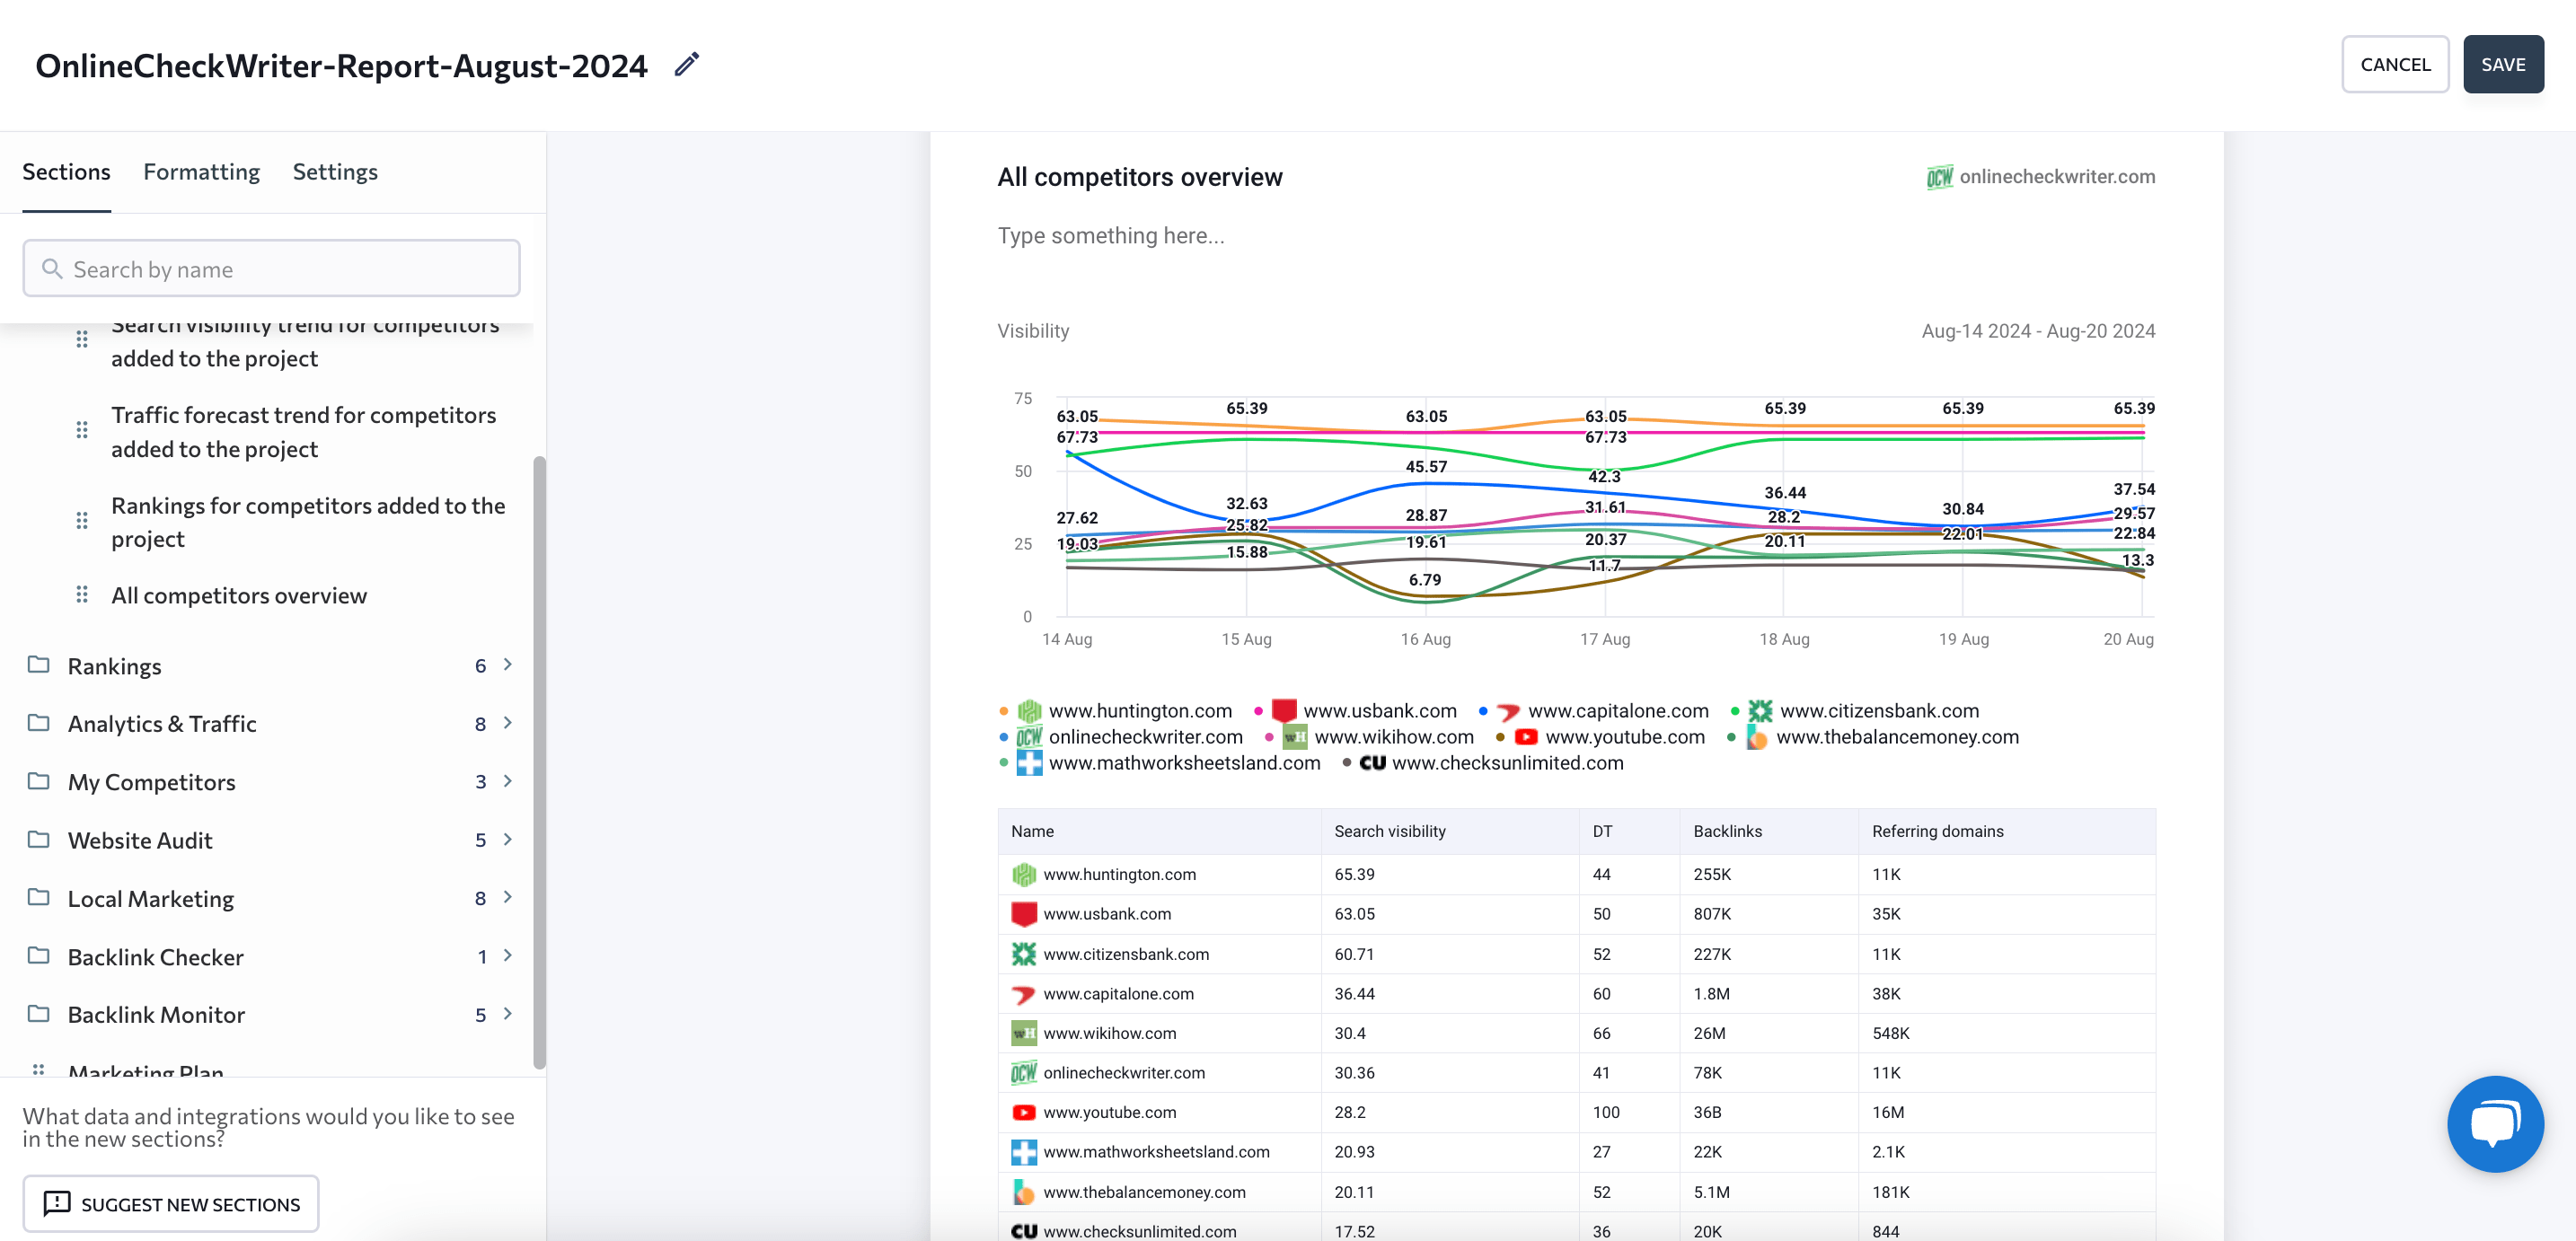2576x1241 pixels.
Task: Click www.youtube.com in the table
Action: point(1109,1112)
